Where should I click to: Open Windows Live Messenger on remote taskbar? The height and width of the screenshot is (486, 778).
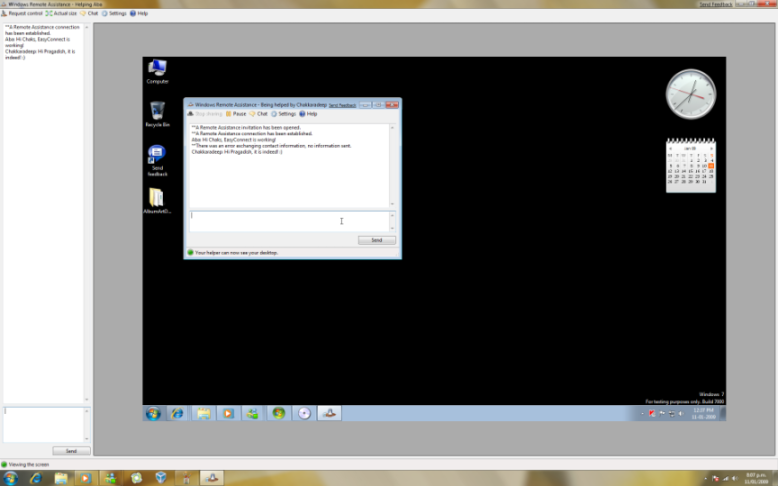pos(253,413)
